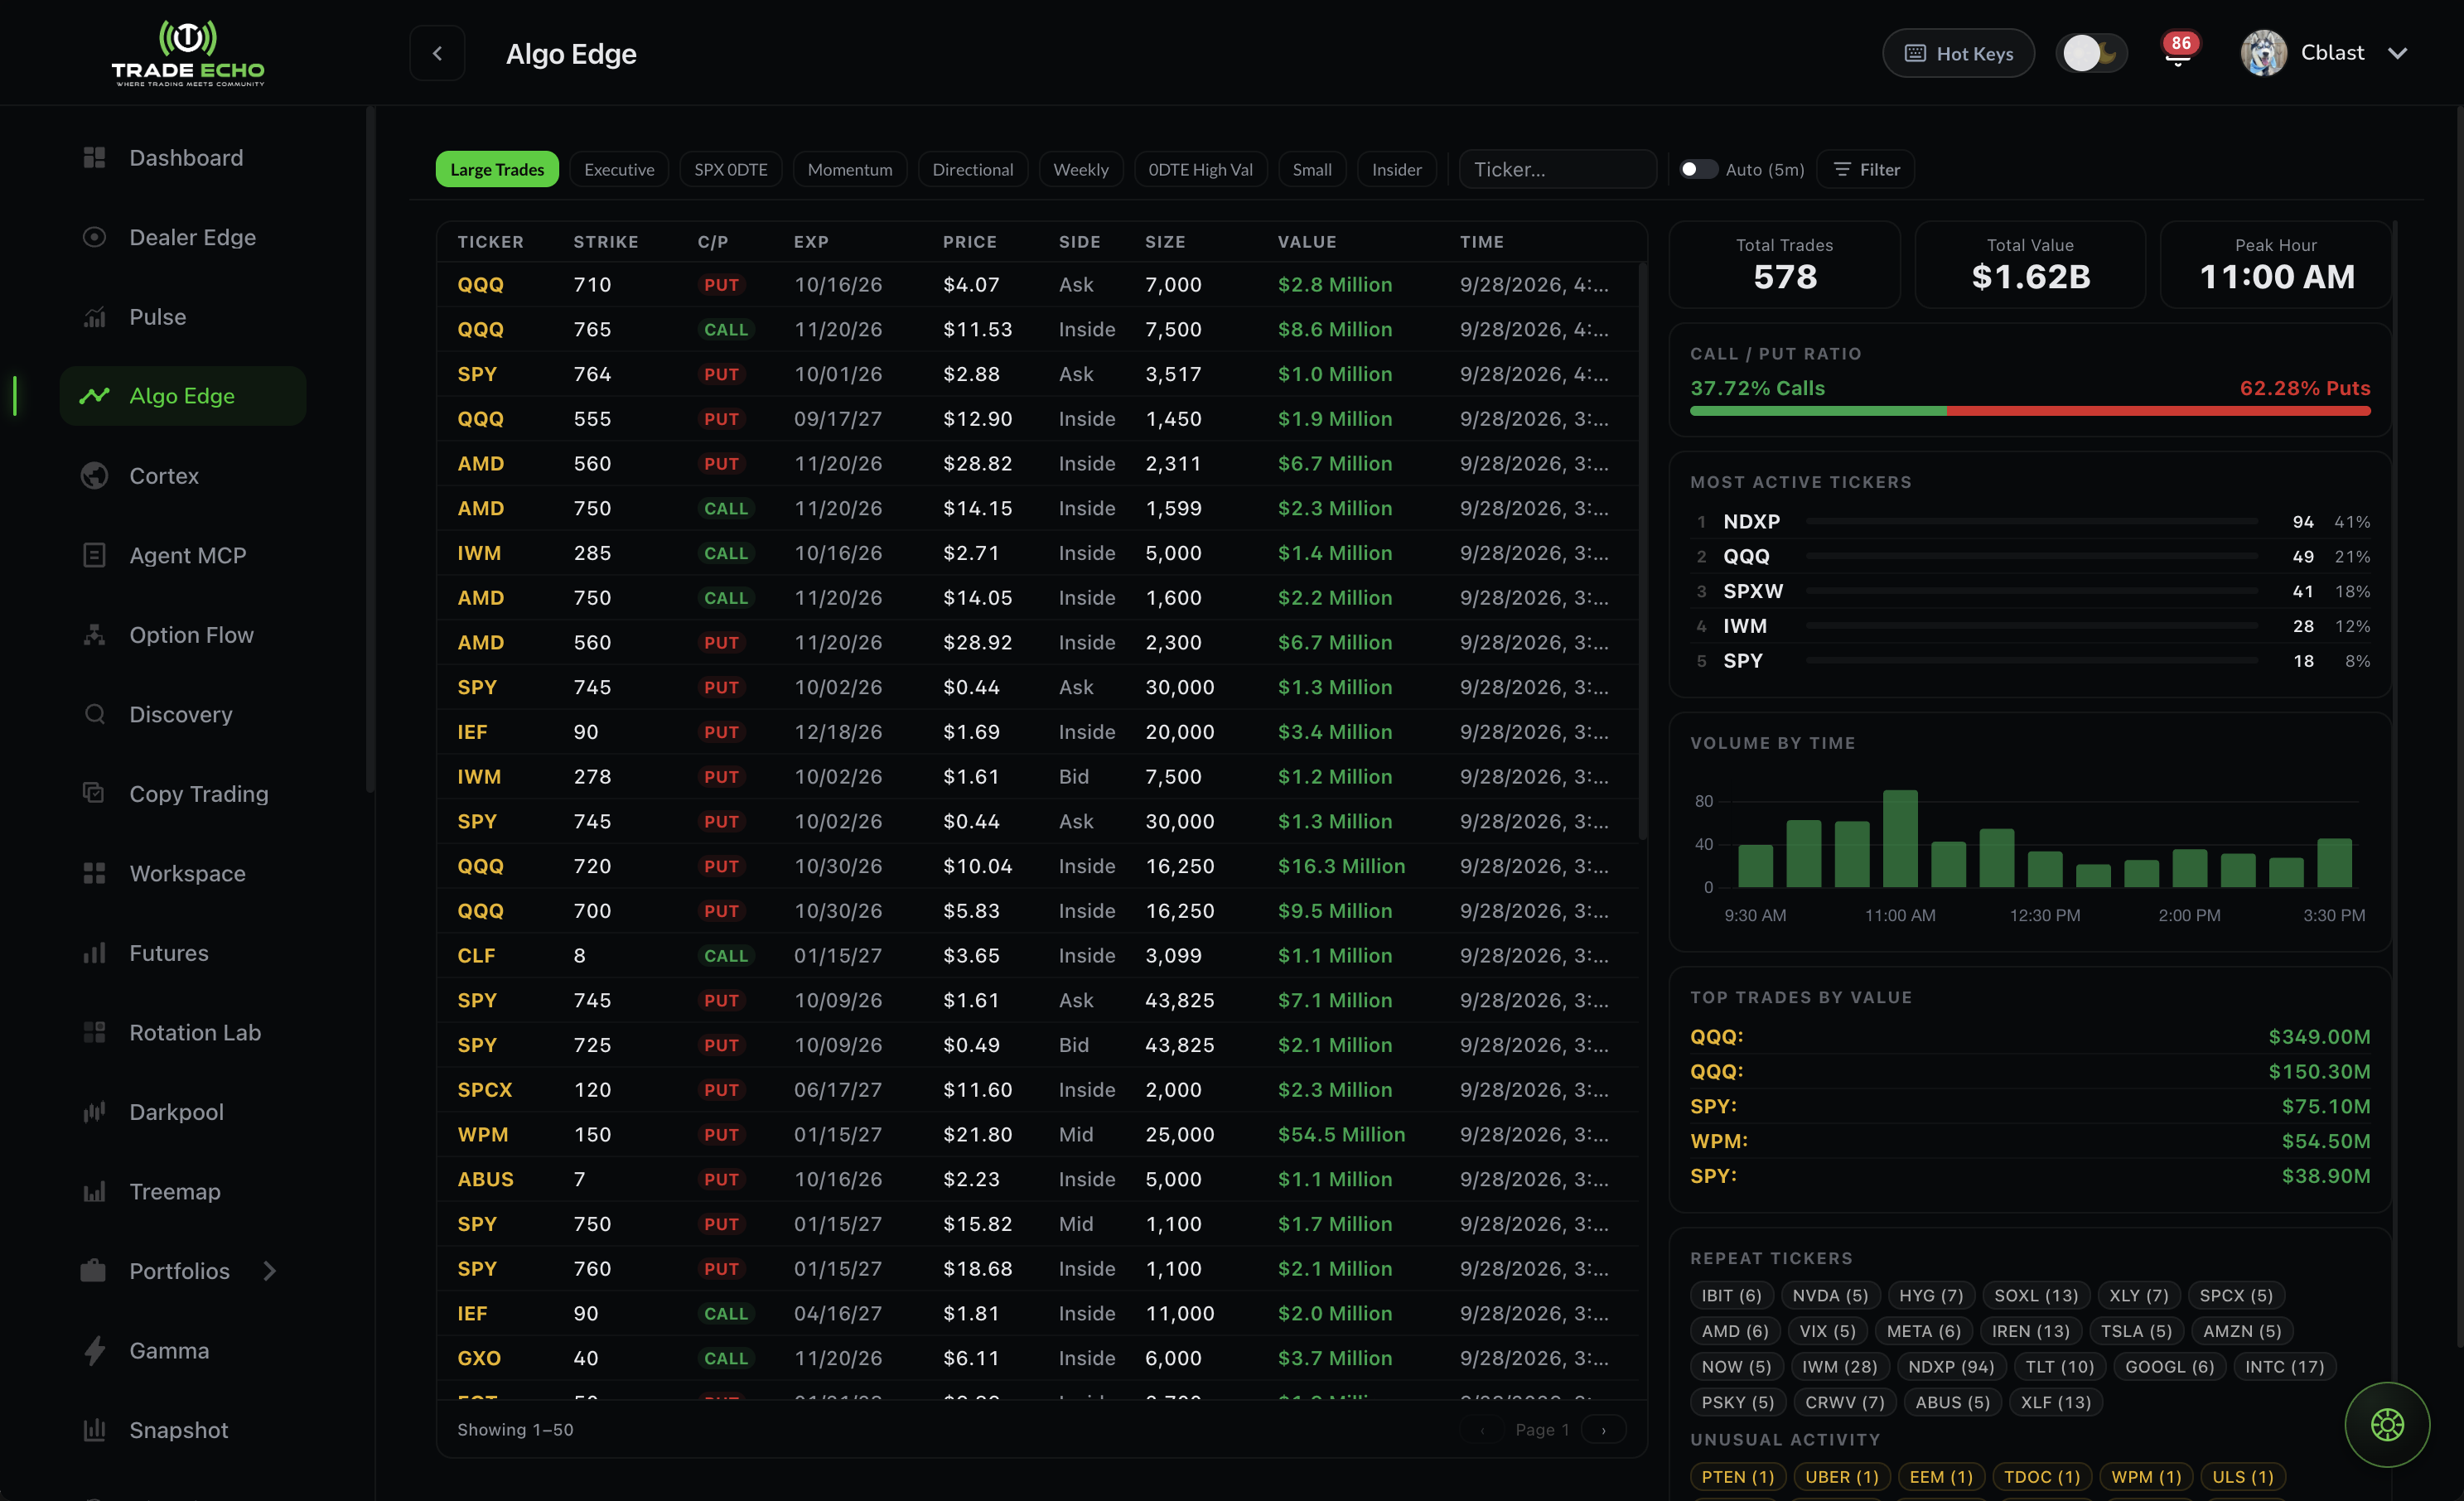This screenshot has height=1501, width=2464.
Task: Expand the Cblast user menu arrow
Action: coord(2398,53)
